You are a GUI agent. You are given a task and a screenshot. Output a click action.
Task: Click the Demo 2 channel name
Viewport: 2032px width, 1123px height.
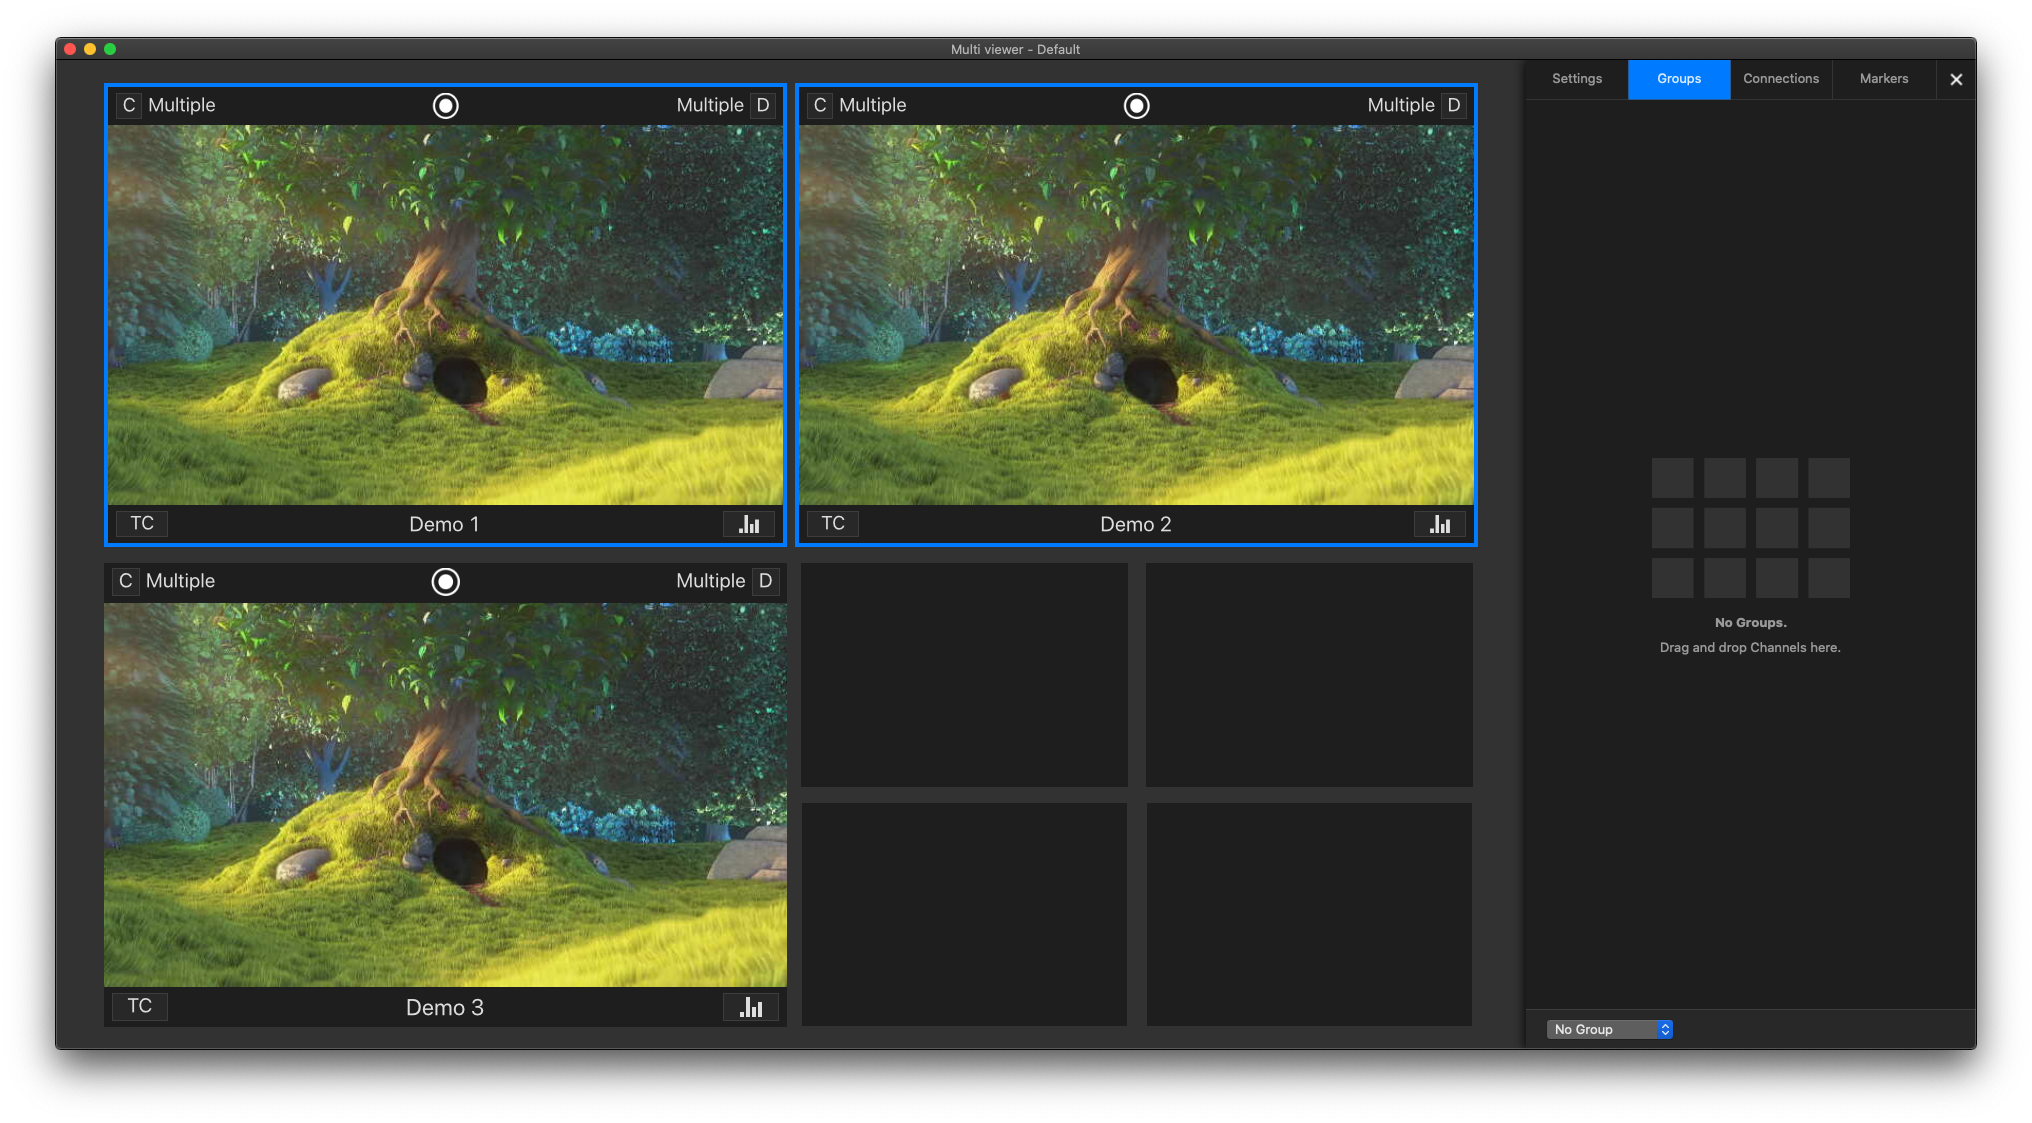(1136, 524)
